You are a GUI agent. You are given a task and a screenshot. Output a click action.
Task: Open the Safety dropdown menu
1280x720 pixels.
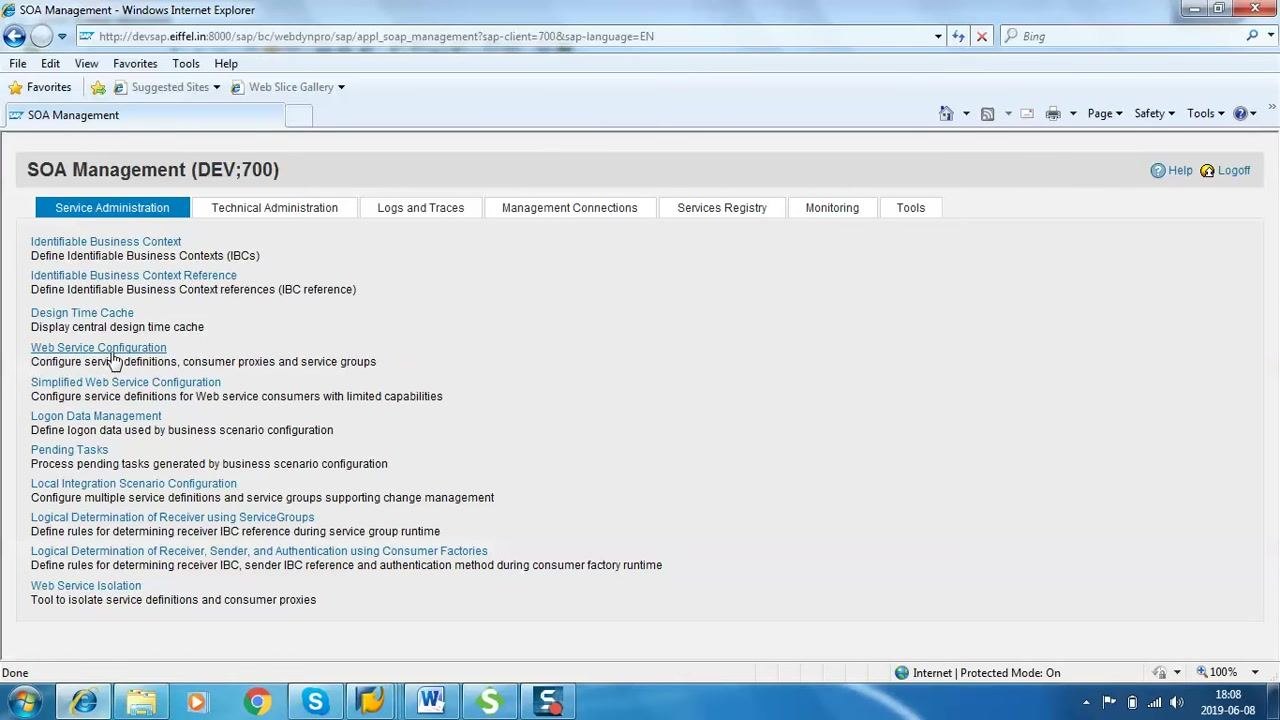[x=1154, y=113]
